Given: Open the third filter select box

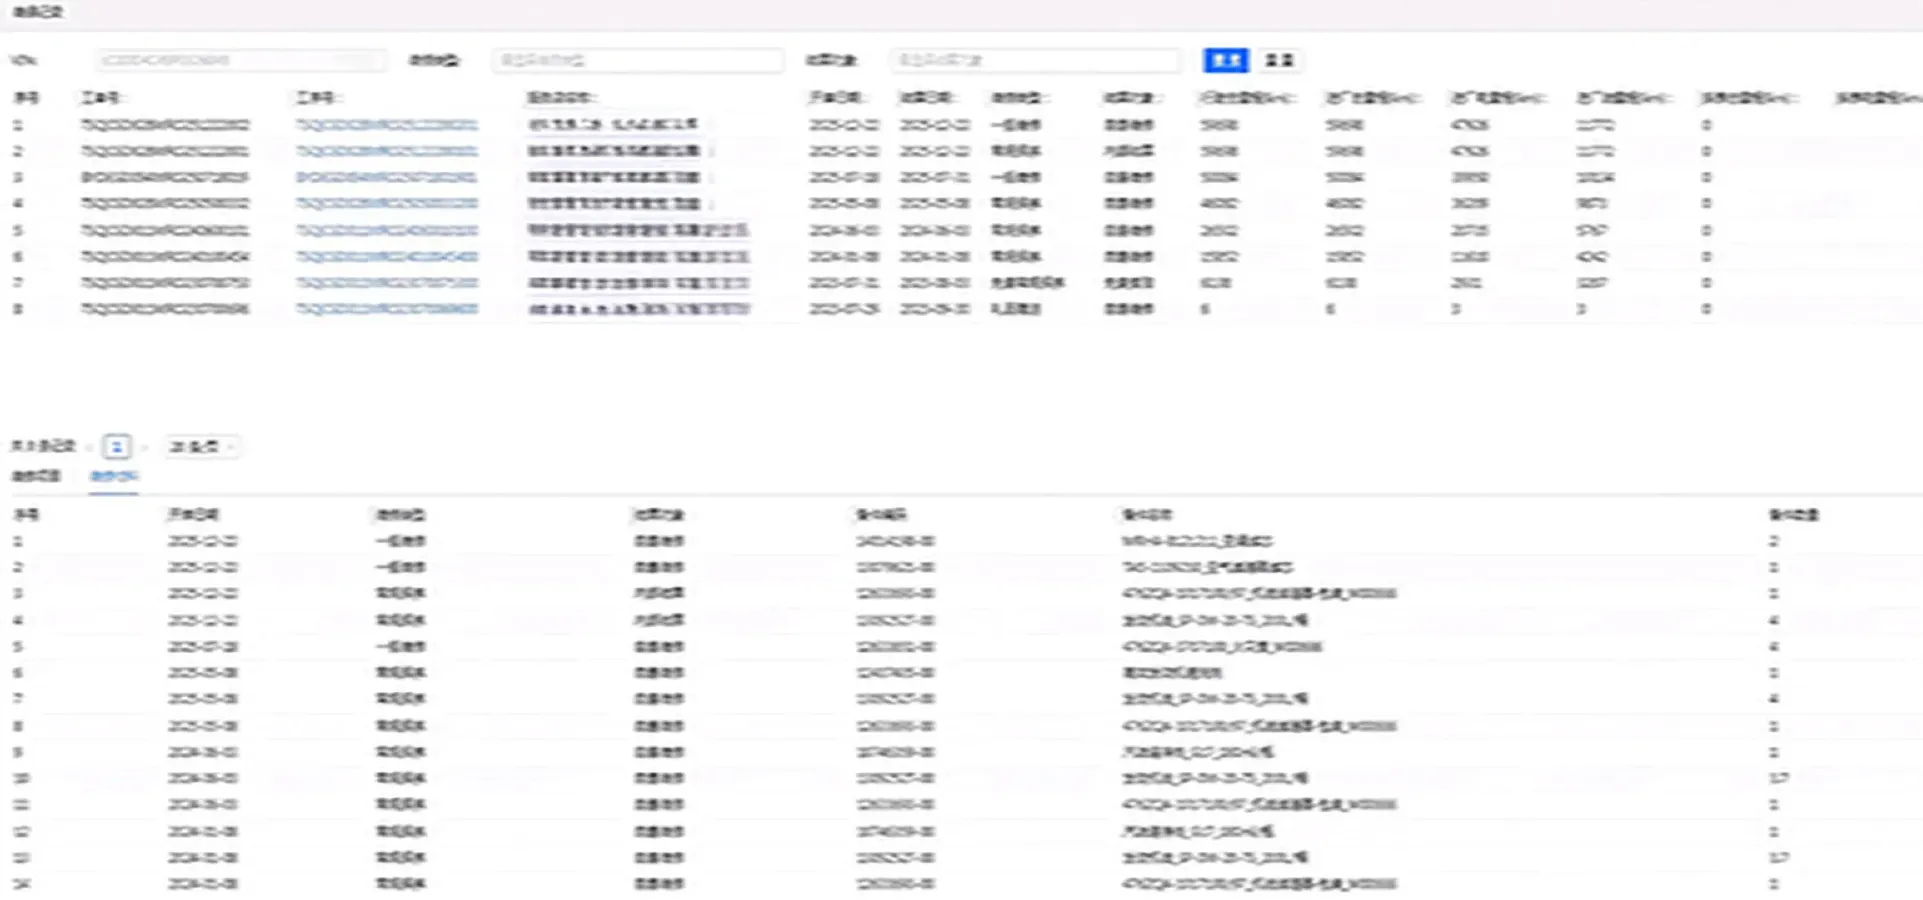Looking at the screenshot, I should point(1035,60).
